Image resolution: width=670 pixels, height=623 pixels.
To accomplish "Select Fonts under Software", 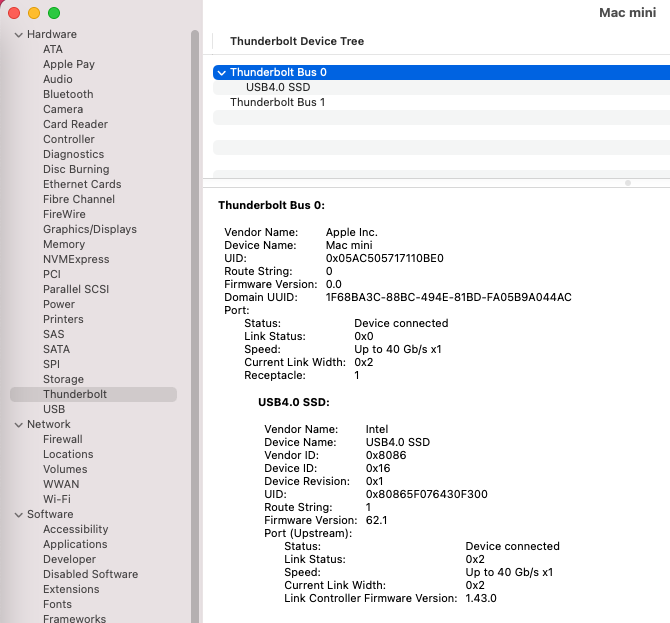I will click(x=57, y=604).
